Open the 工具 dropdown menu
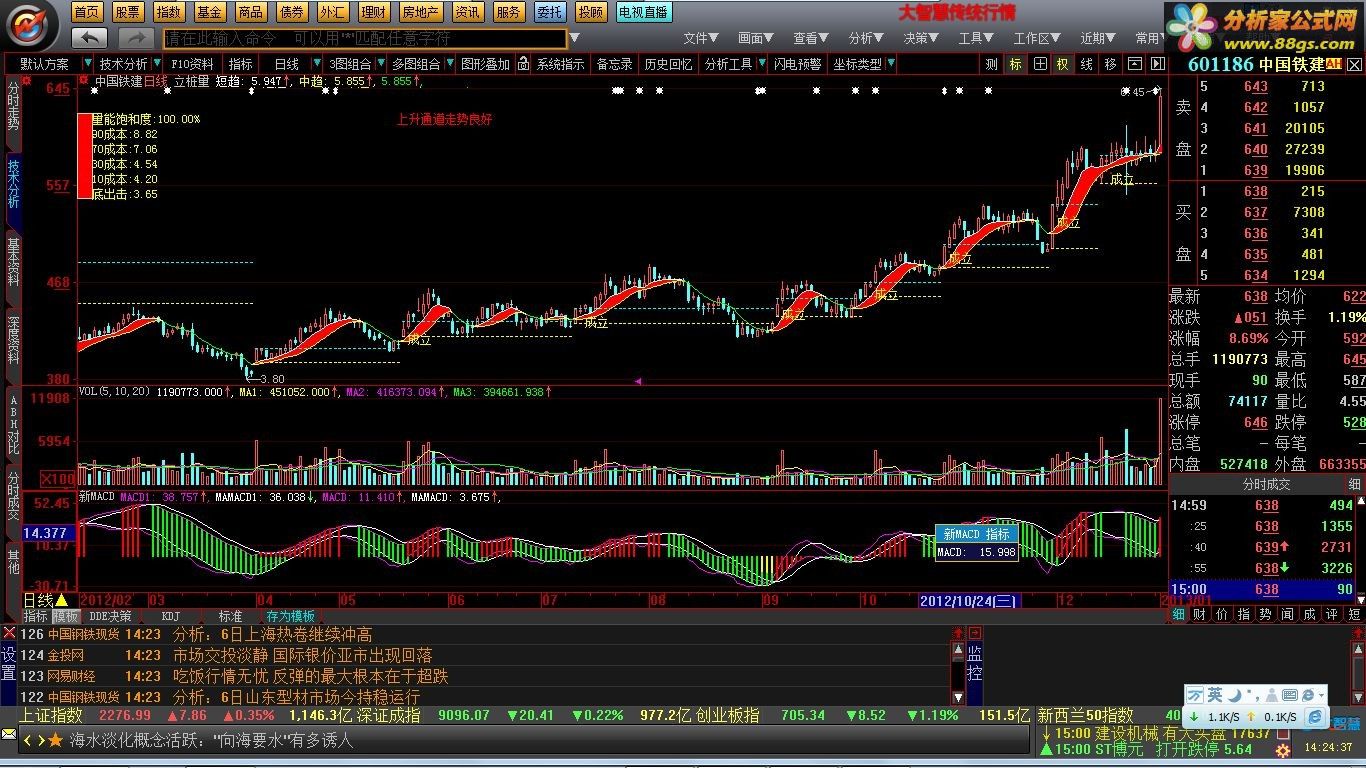 (976, 38)
